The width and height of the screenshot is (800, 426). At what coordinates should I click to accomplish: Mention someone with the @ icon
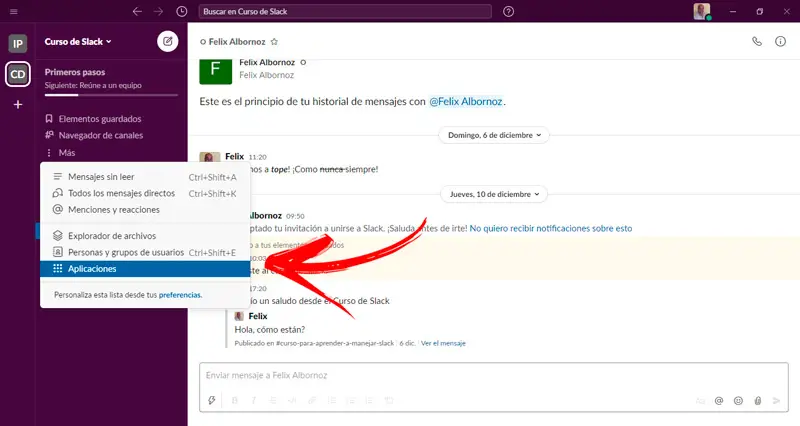(x=719, y=400)
